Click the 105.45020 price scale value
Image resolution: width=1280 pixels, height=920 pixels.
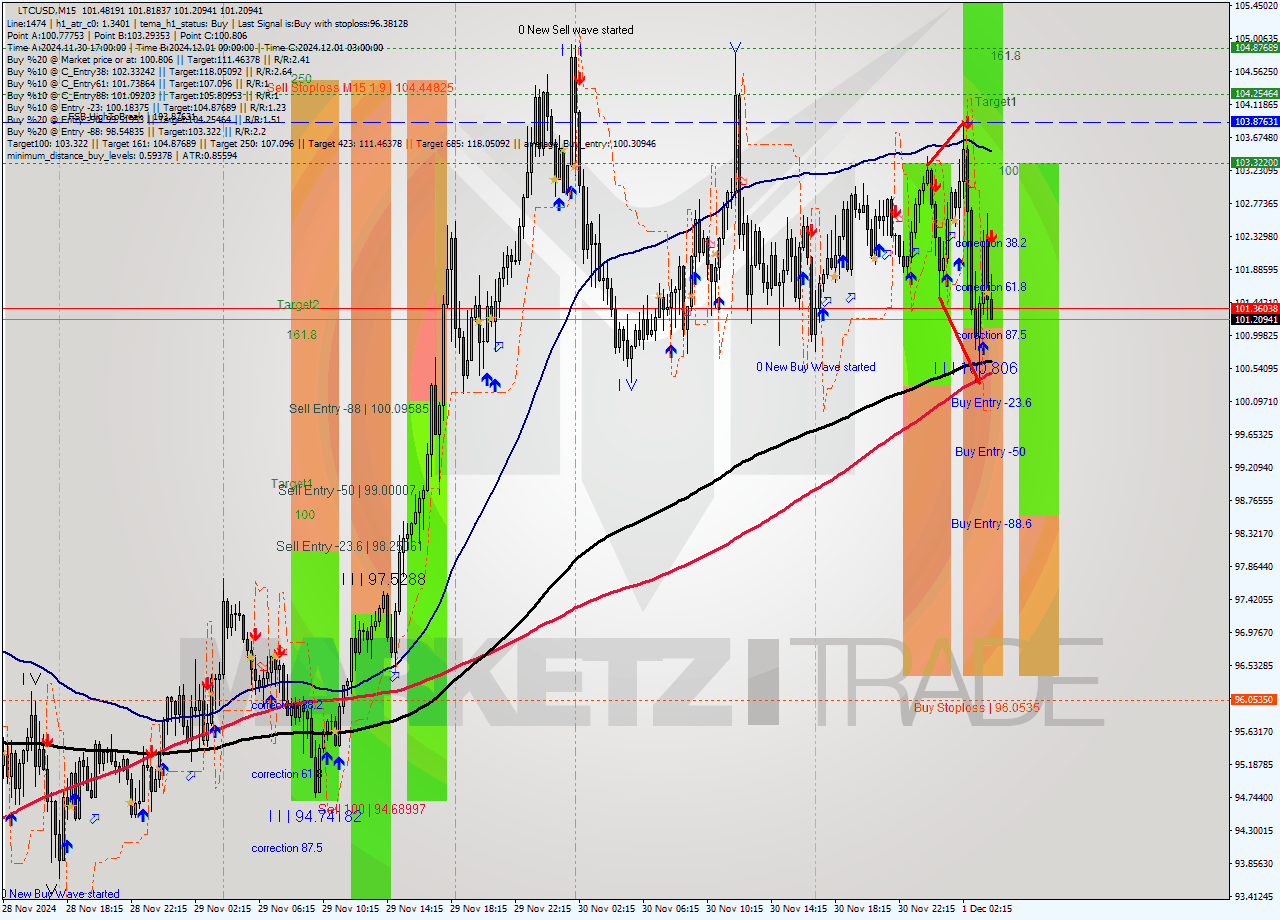point(1256,5)
